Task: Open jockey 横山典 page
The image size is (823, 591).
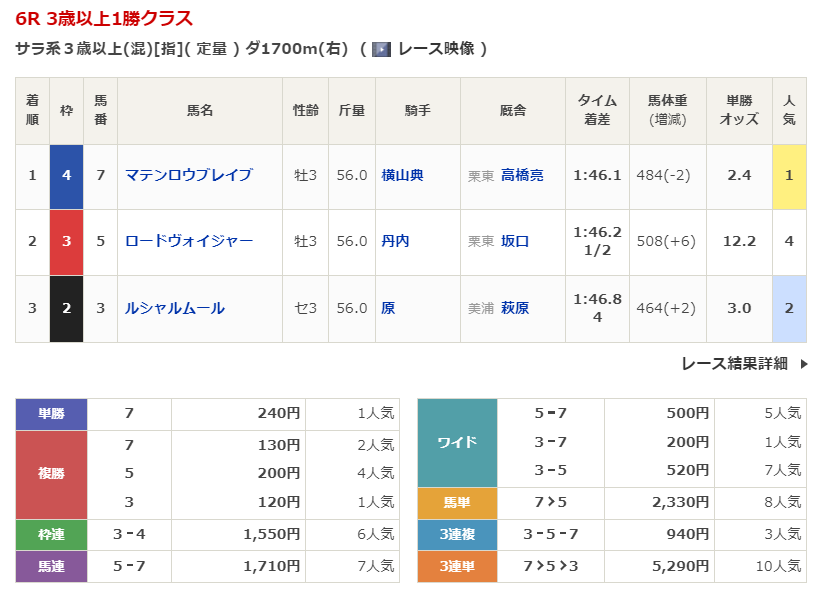Action: 402,175
